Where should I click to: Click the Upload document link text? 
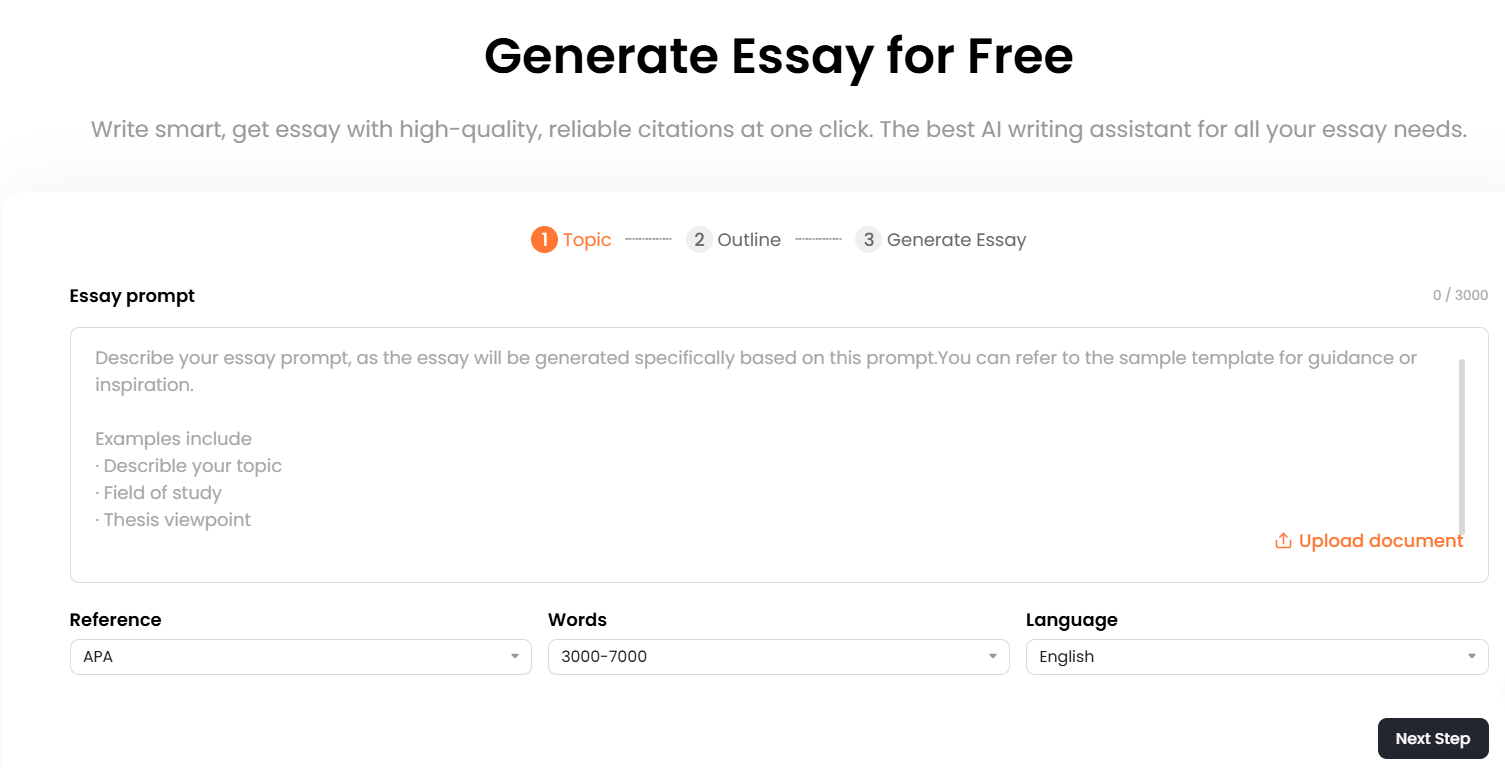click(x=1380, y=541)
